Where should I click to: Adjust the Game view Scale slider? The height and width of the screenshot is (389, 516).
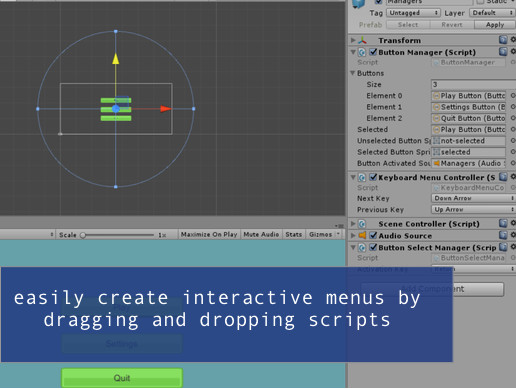pos(118,235)
